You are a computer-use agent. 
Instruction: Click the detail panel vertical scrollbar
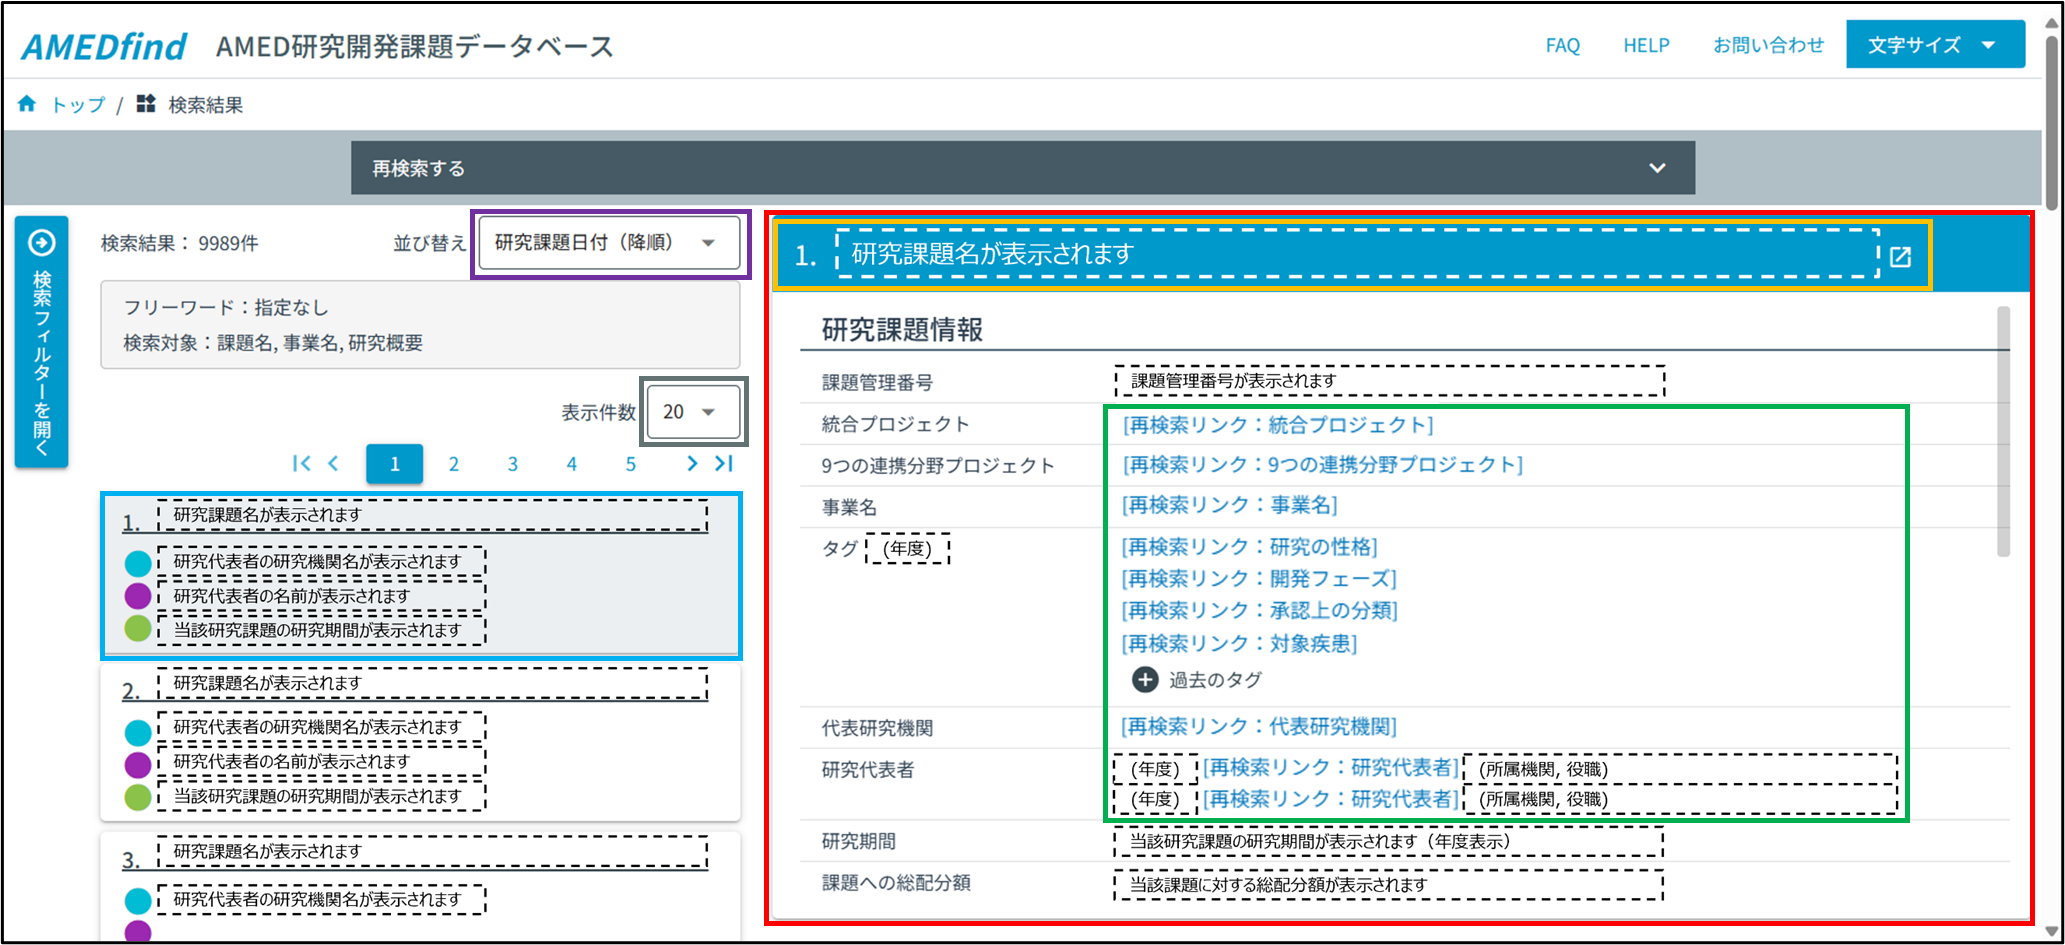[2002, 432]
